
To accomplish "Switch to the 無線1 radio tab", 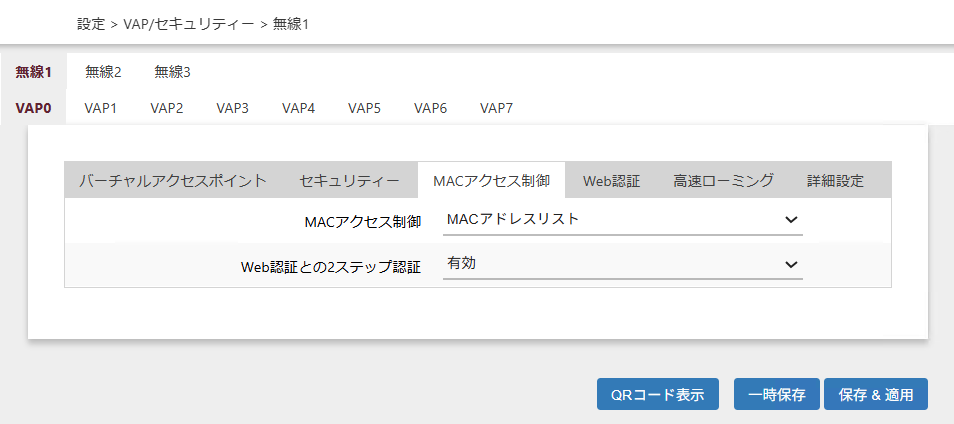I will [33, 72].
